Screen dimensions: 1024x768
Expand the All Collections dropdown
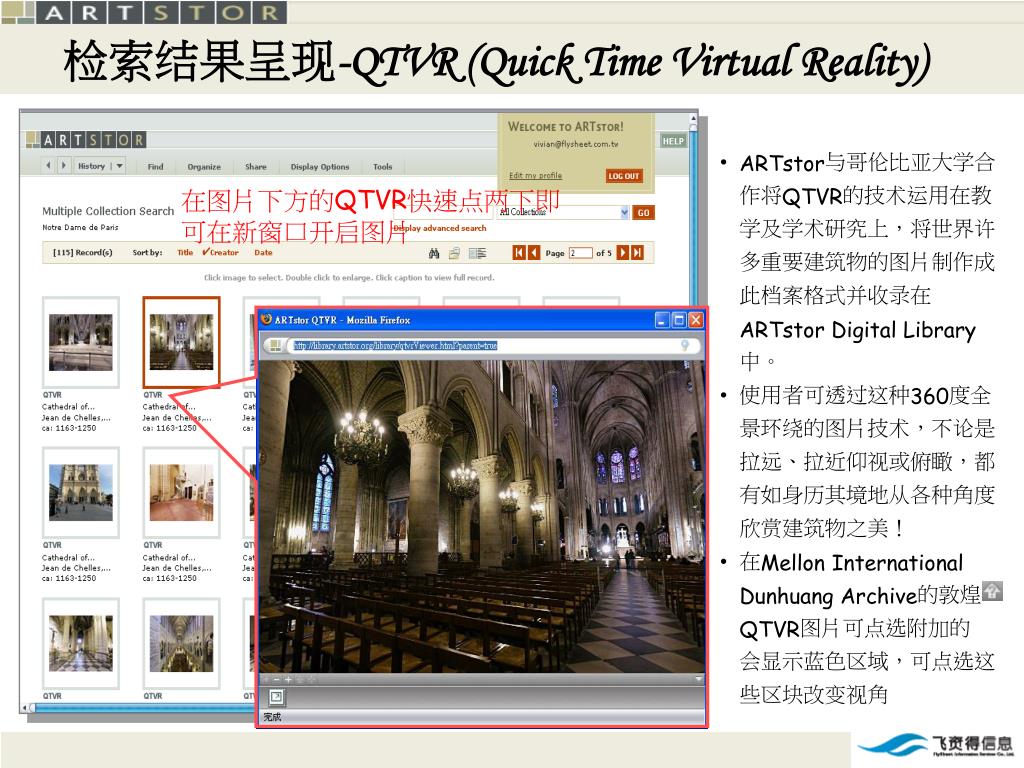click(624, 212)
